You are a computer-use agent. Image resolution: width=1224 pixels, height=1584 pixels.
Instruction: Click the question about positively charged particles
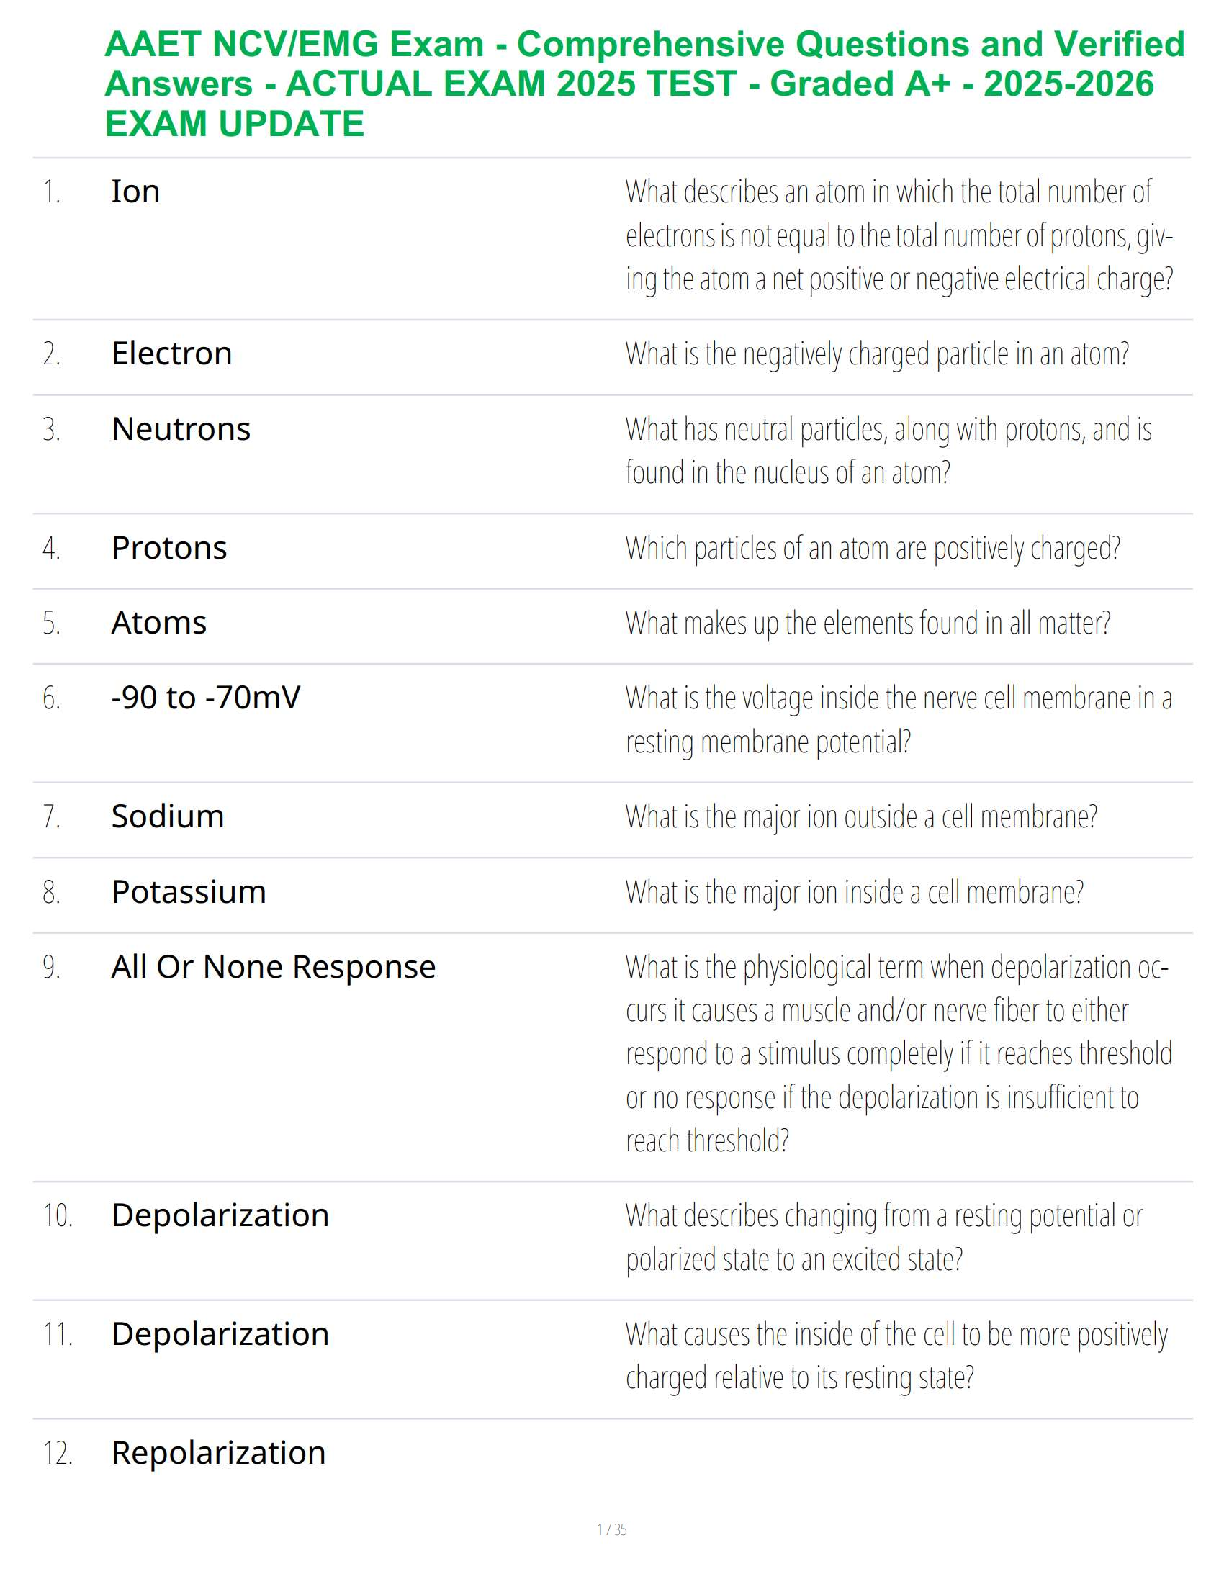click(872, 548)
